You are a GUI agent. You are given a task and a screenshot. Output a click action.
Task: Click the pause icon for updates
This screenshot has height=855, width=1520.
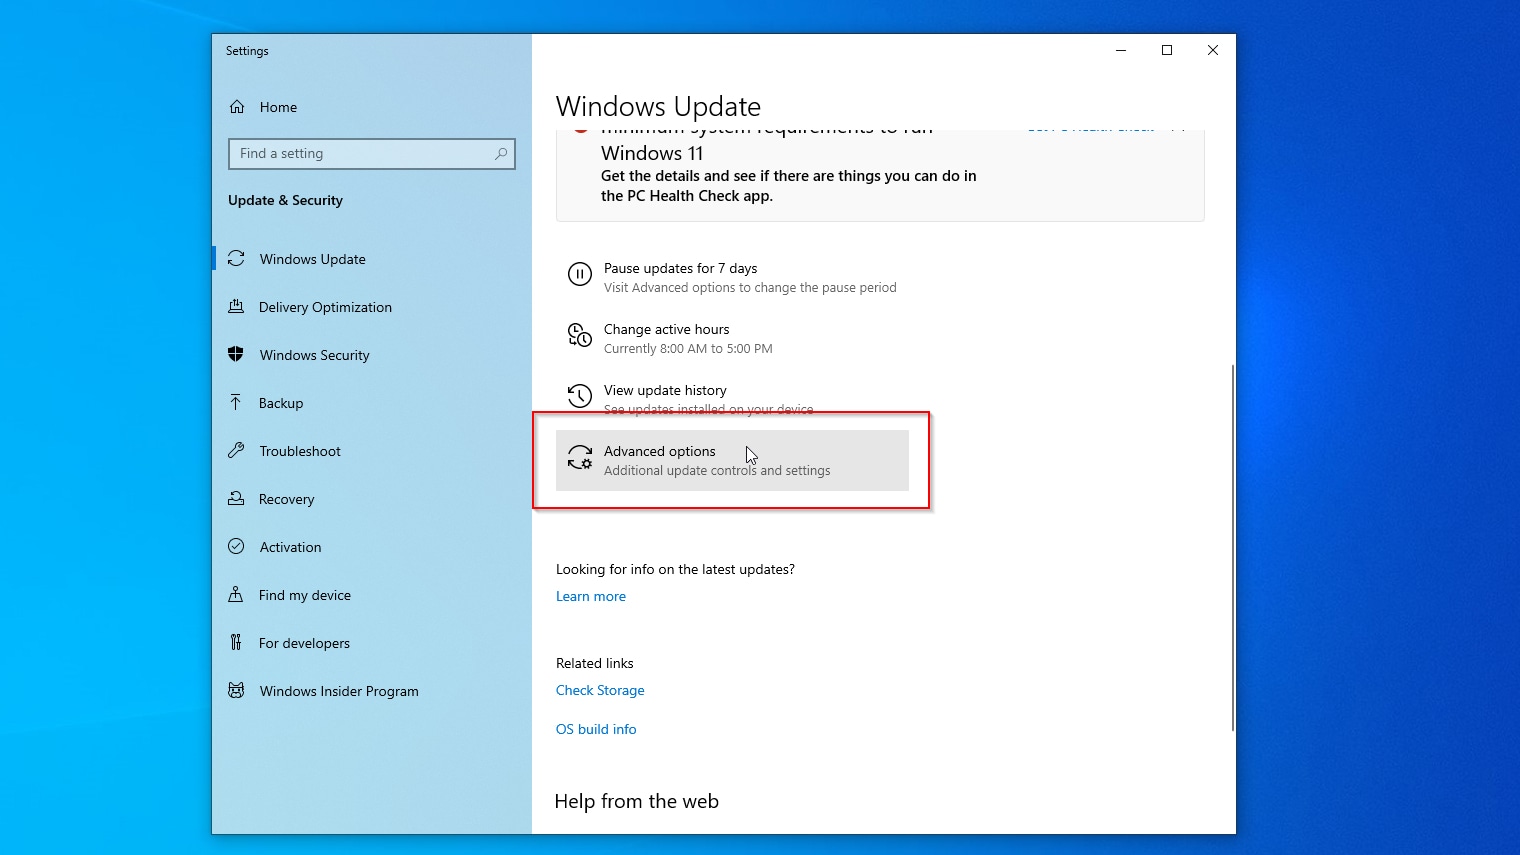click(580, 274)
